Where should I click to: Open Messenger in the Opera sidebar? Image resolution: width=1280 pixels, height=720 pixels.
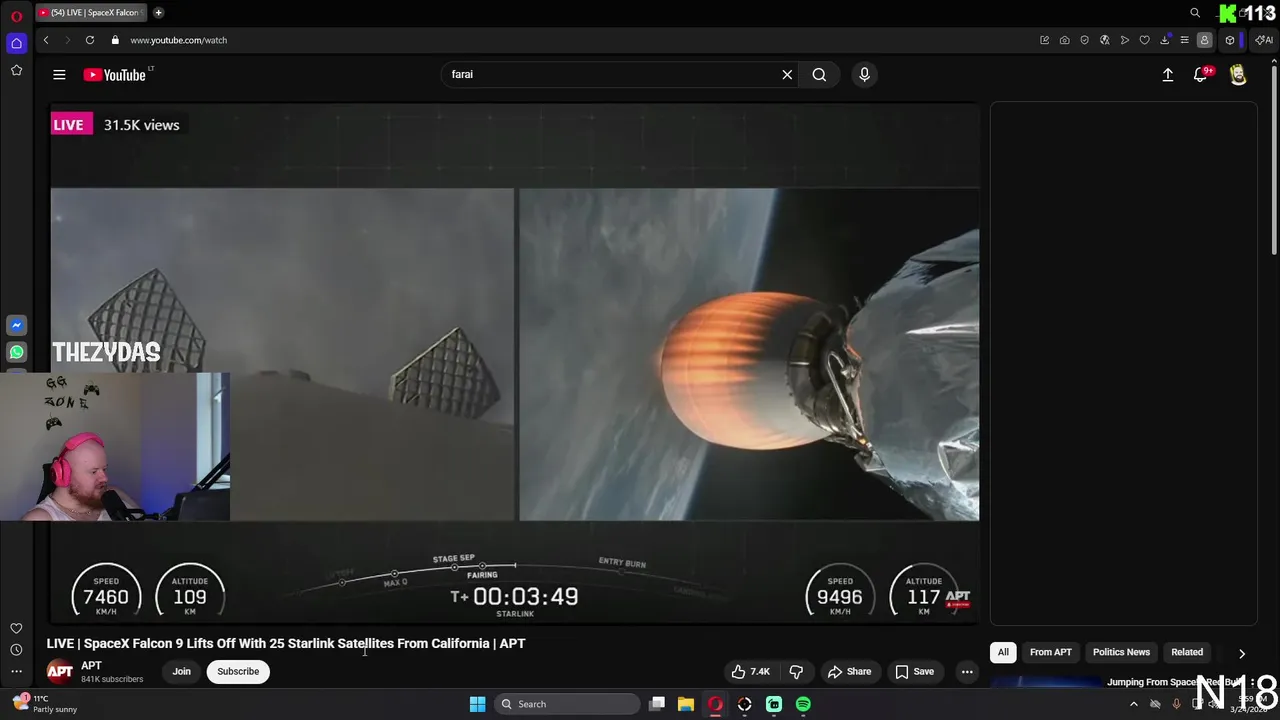pos(16,325)
